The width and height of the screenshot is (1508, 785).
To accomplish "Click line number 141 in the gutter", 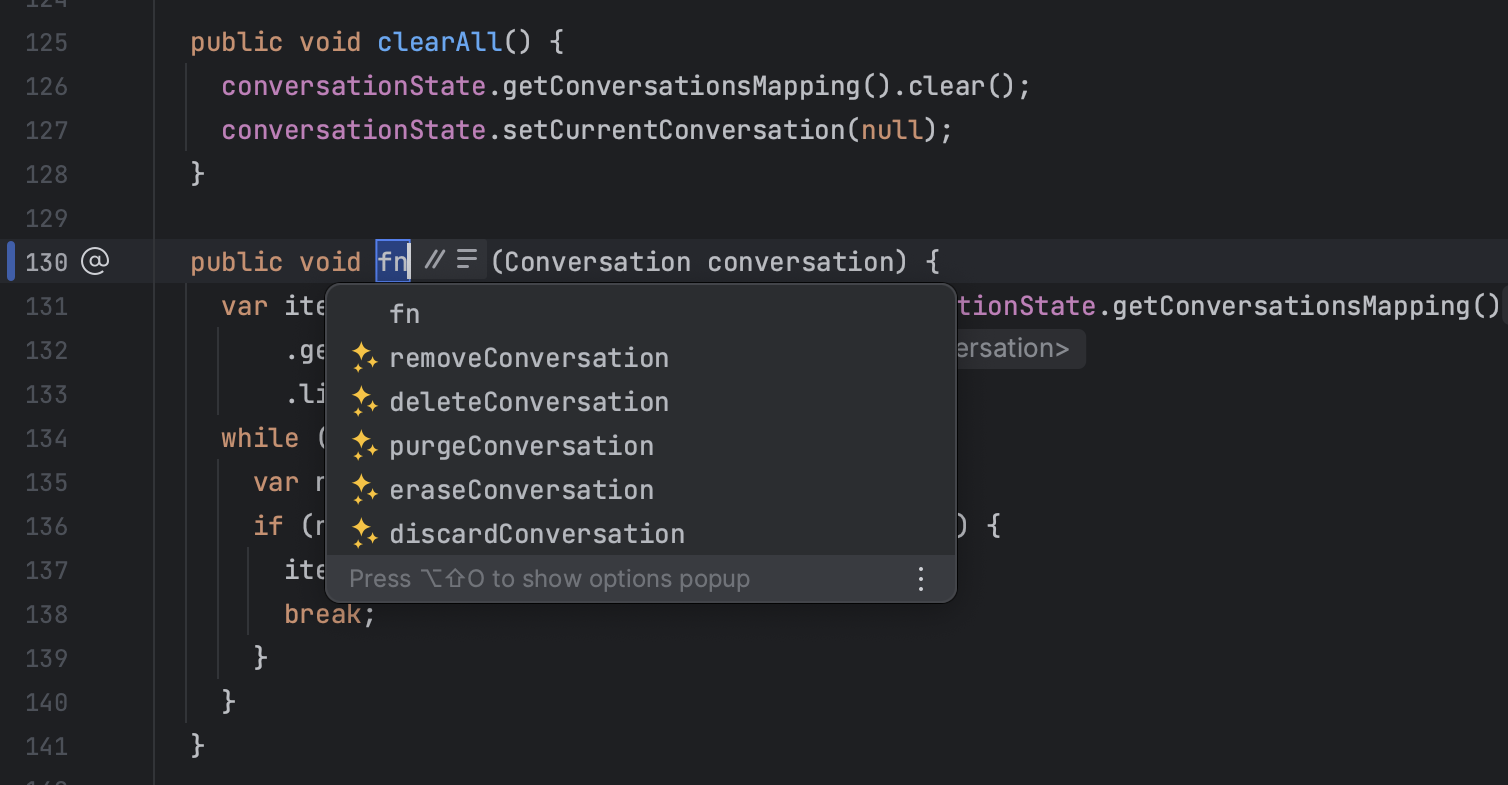I will 46,746.
